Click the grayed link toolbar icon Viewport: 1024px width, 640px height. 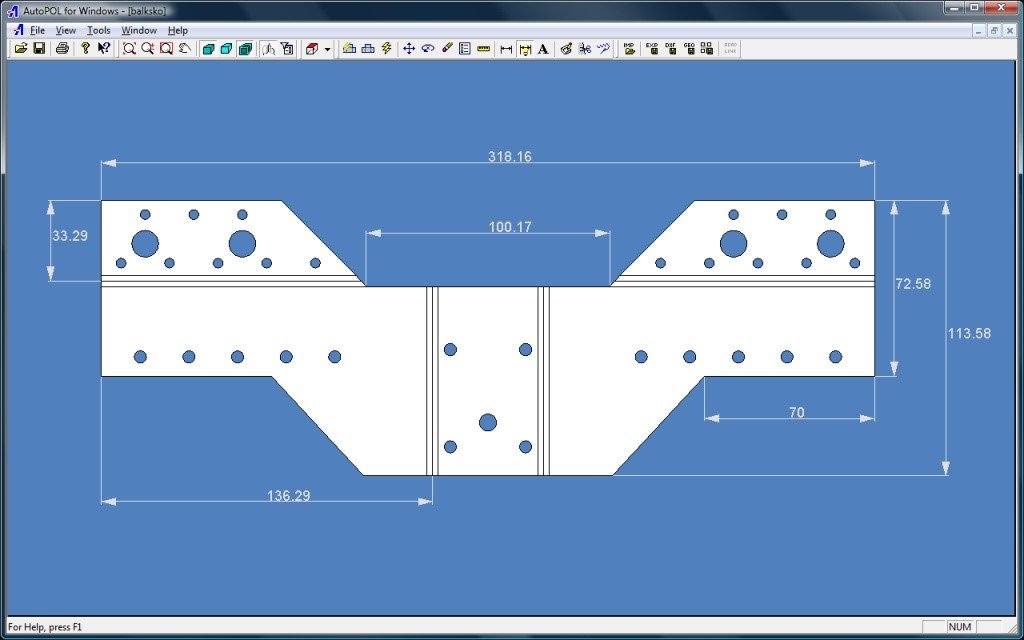pos(730,48)
